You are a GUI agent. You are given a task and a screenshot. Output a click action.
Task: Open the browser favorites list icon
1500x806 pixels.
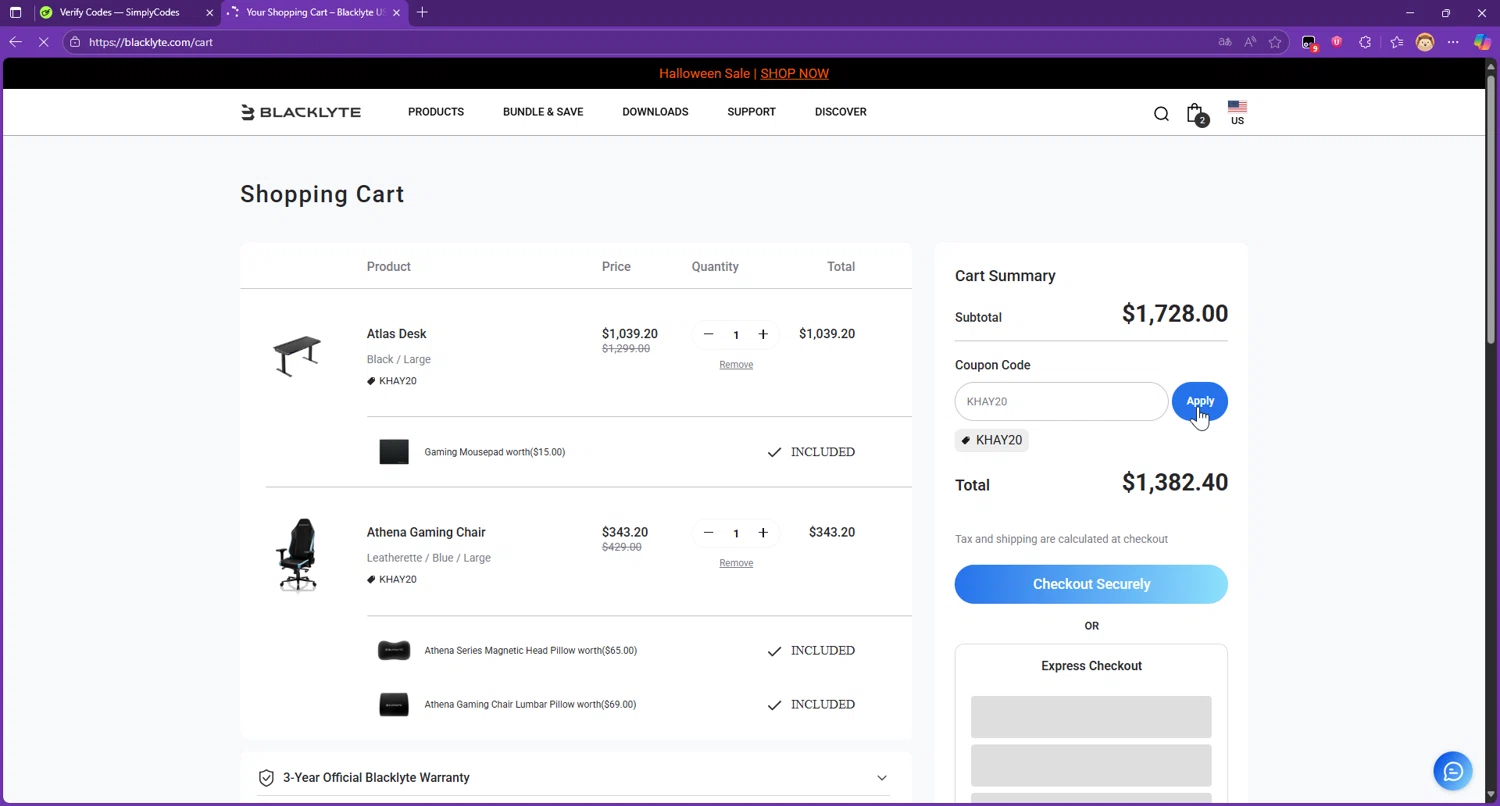[x=1397, y=42]
